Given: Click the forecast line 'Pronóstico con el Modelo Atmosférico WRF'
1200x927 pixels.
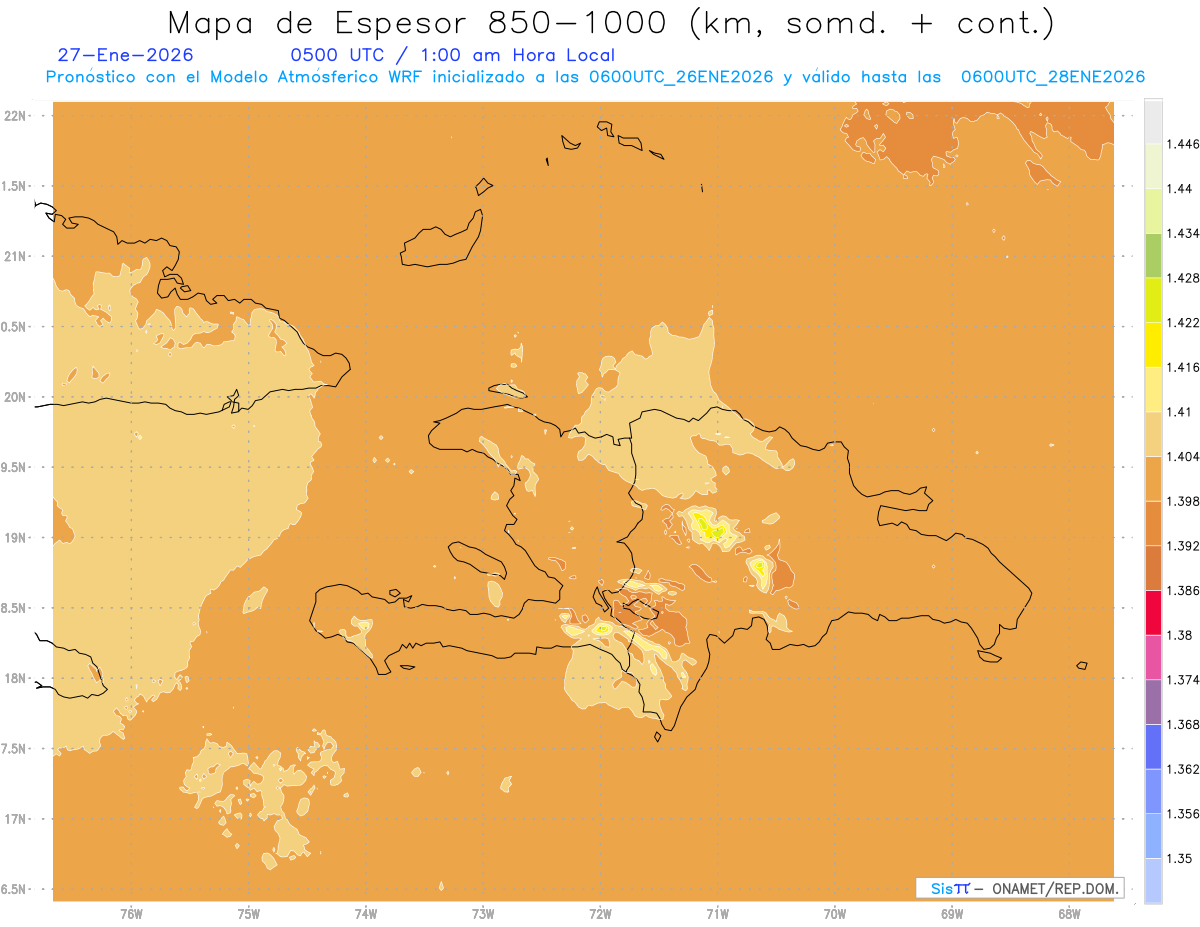Looking at the screenshot, I should pos(235,77).
